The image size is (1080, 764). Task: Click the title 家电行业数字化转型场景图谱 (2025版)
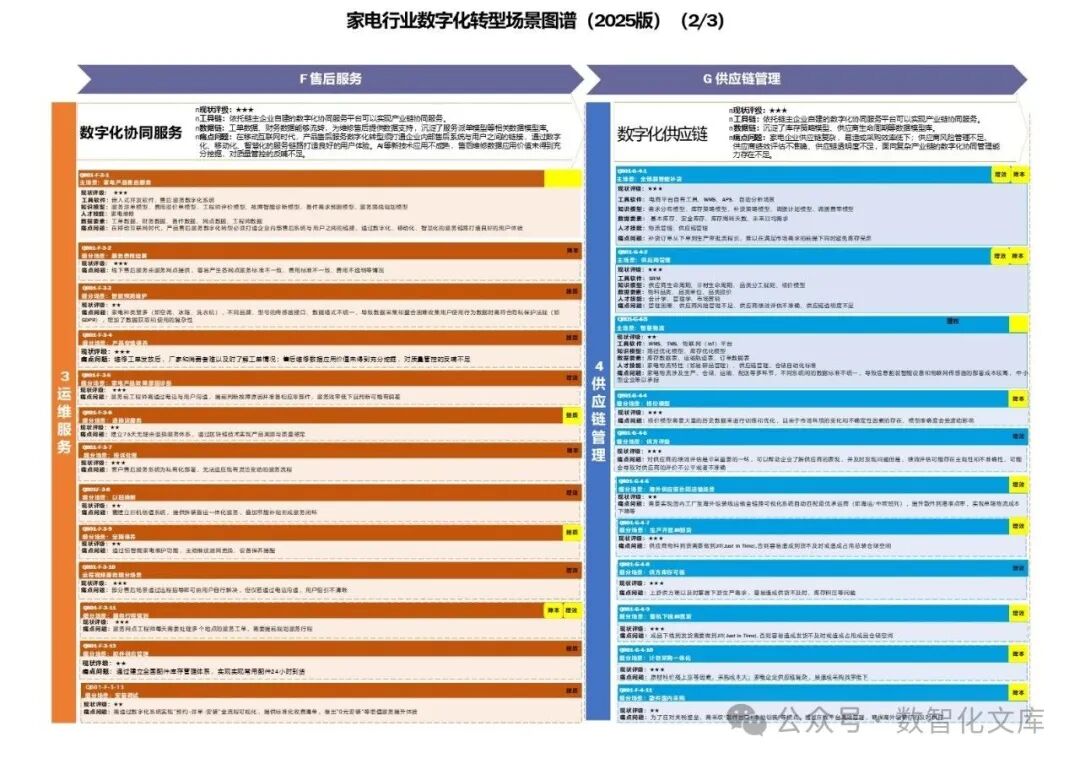tap(534, 21)
